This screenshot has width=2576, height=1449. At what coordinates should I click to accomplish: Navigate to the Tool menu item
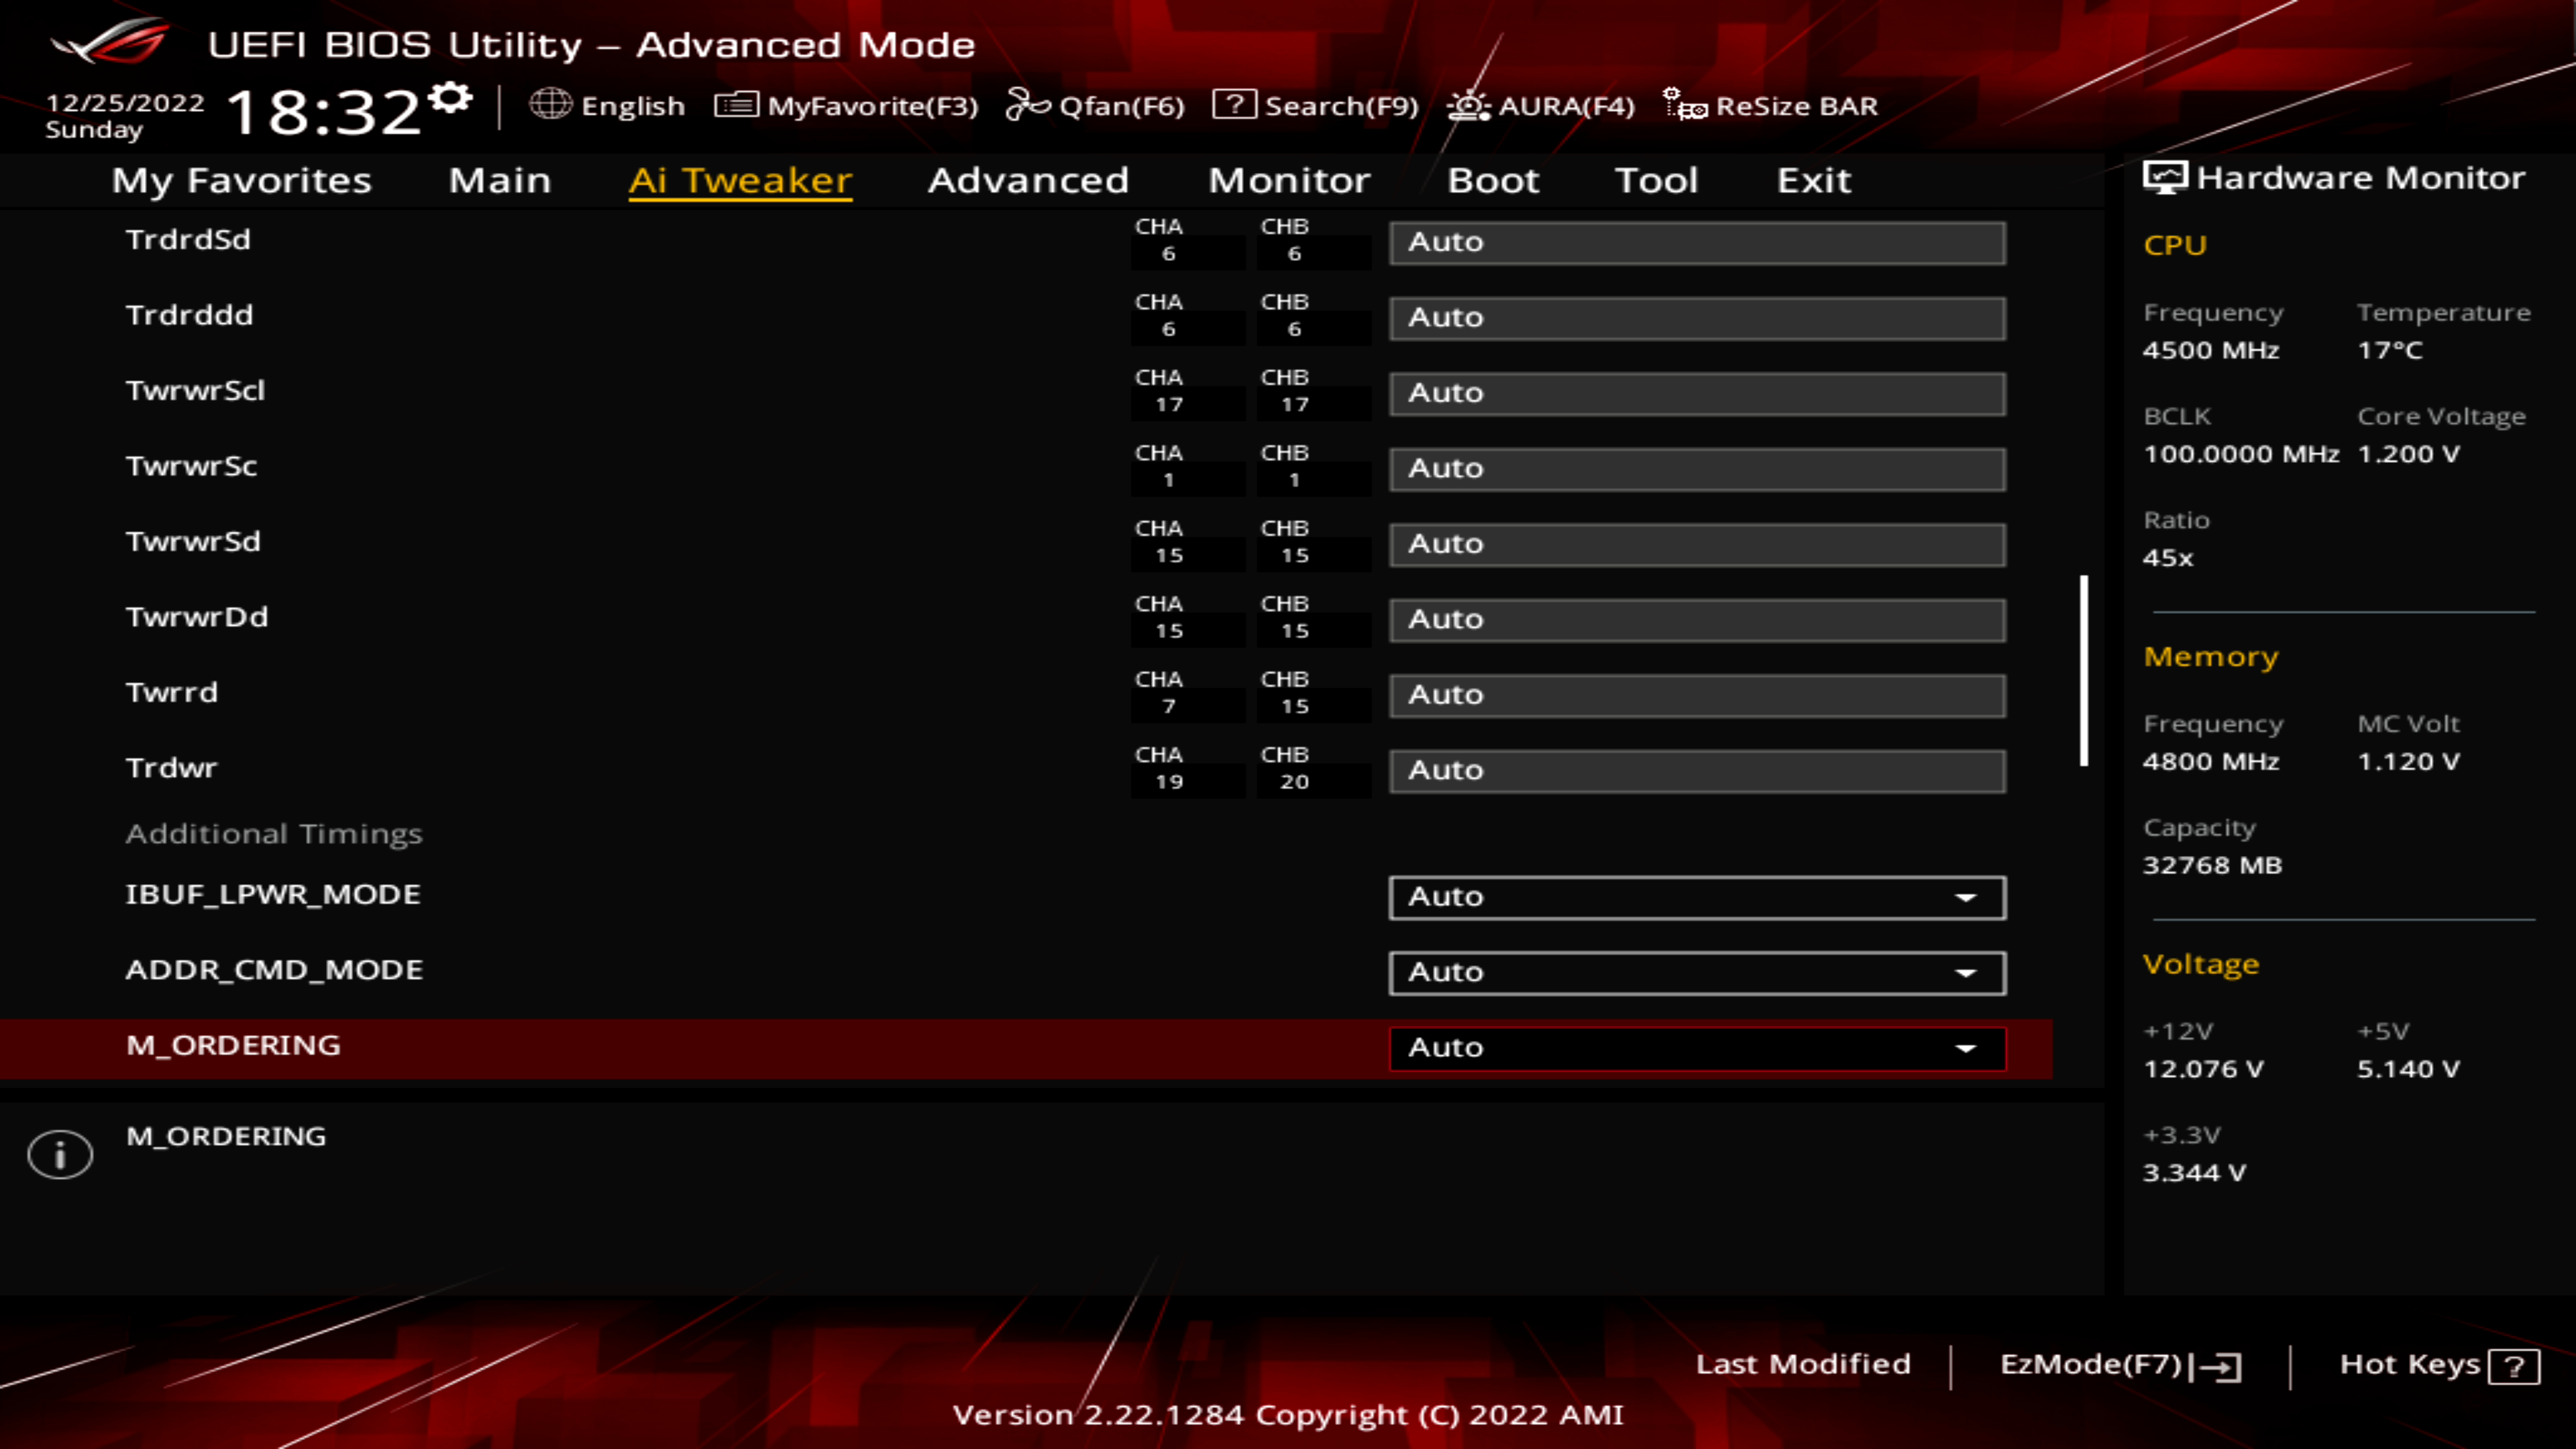(1656, 178)
